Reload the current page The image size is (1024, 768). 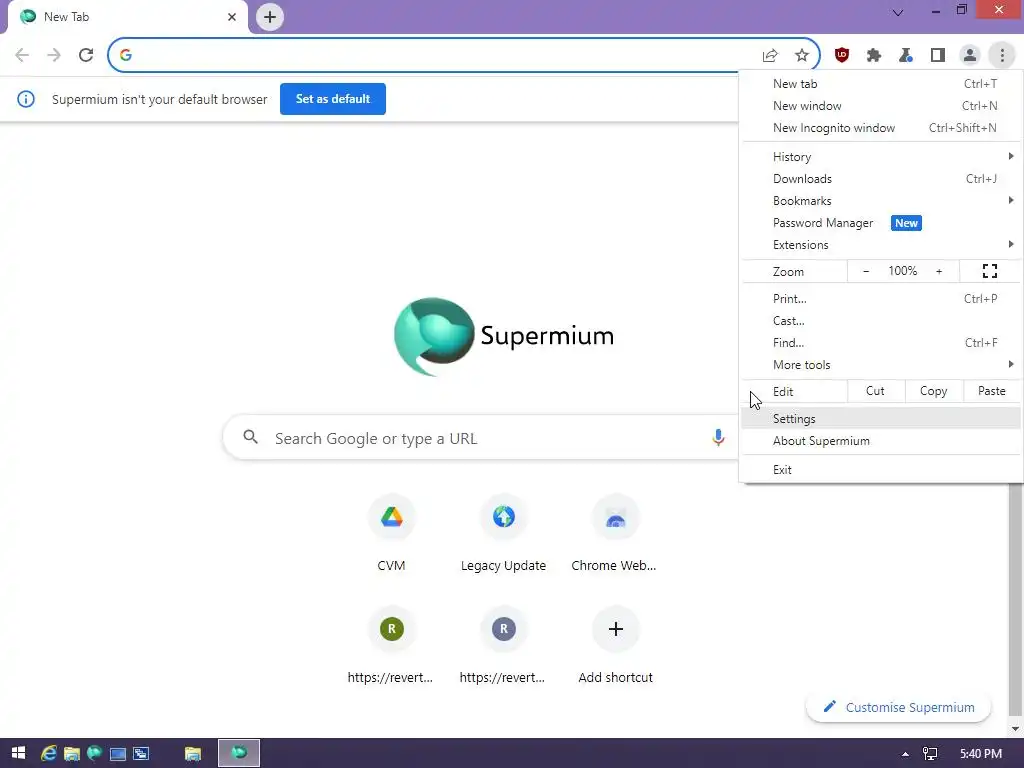[86, 55]
